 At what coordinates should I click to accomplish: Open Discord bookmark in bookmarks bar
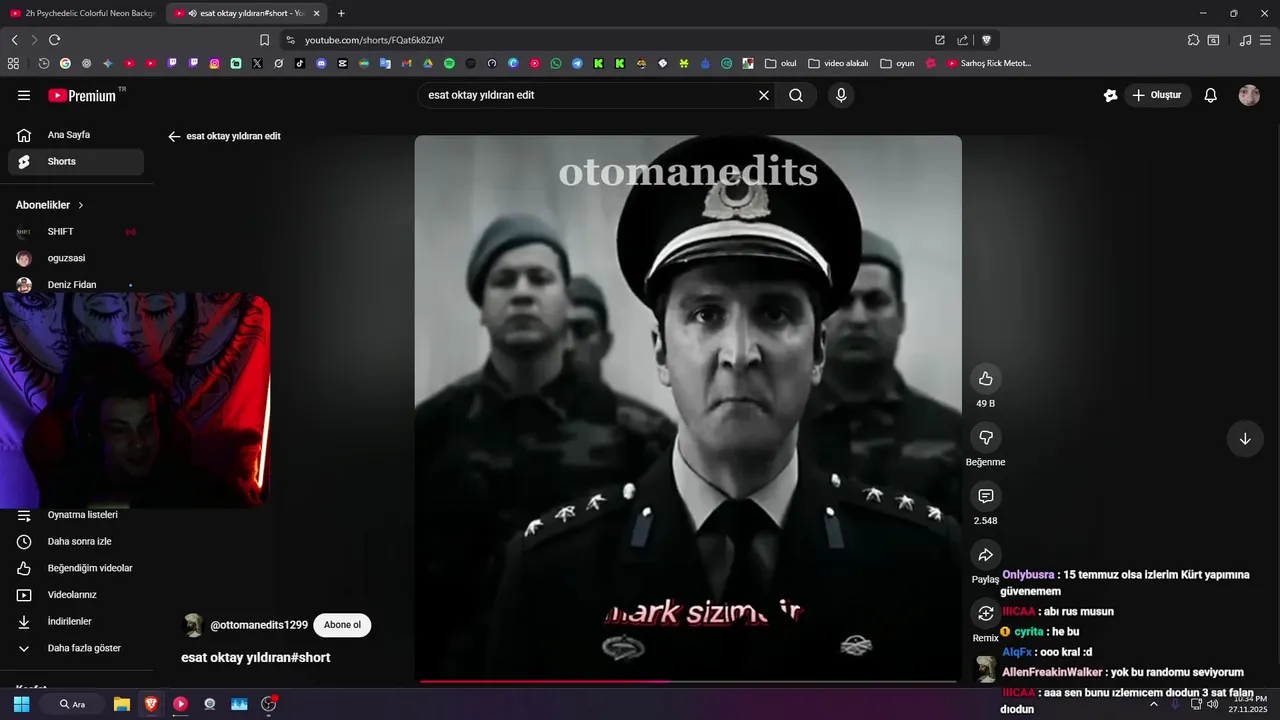click(321, 63)
